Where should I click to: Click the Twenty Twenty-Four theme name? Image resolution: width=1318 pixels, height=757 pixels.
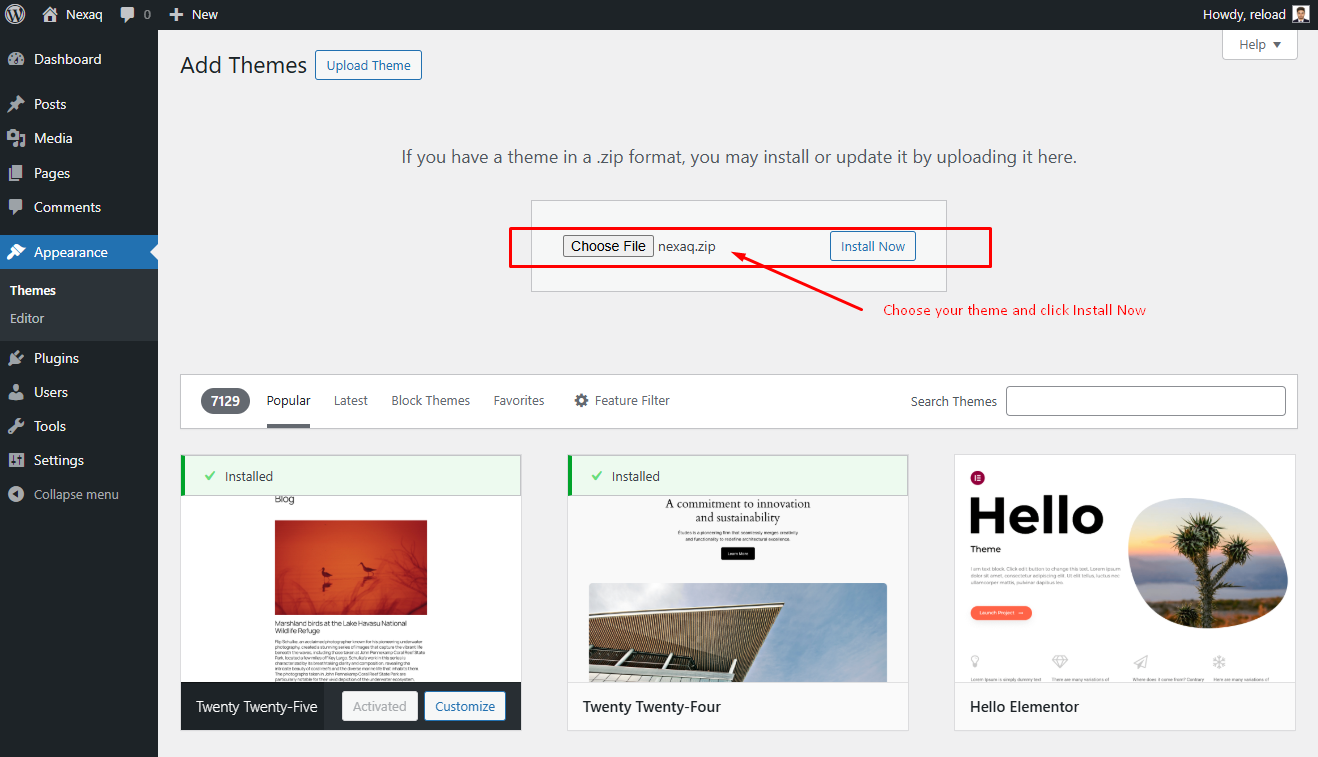(652, 706)
